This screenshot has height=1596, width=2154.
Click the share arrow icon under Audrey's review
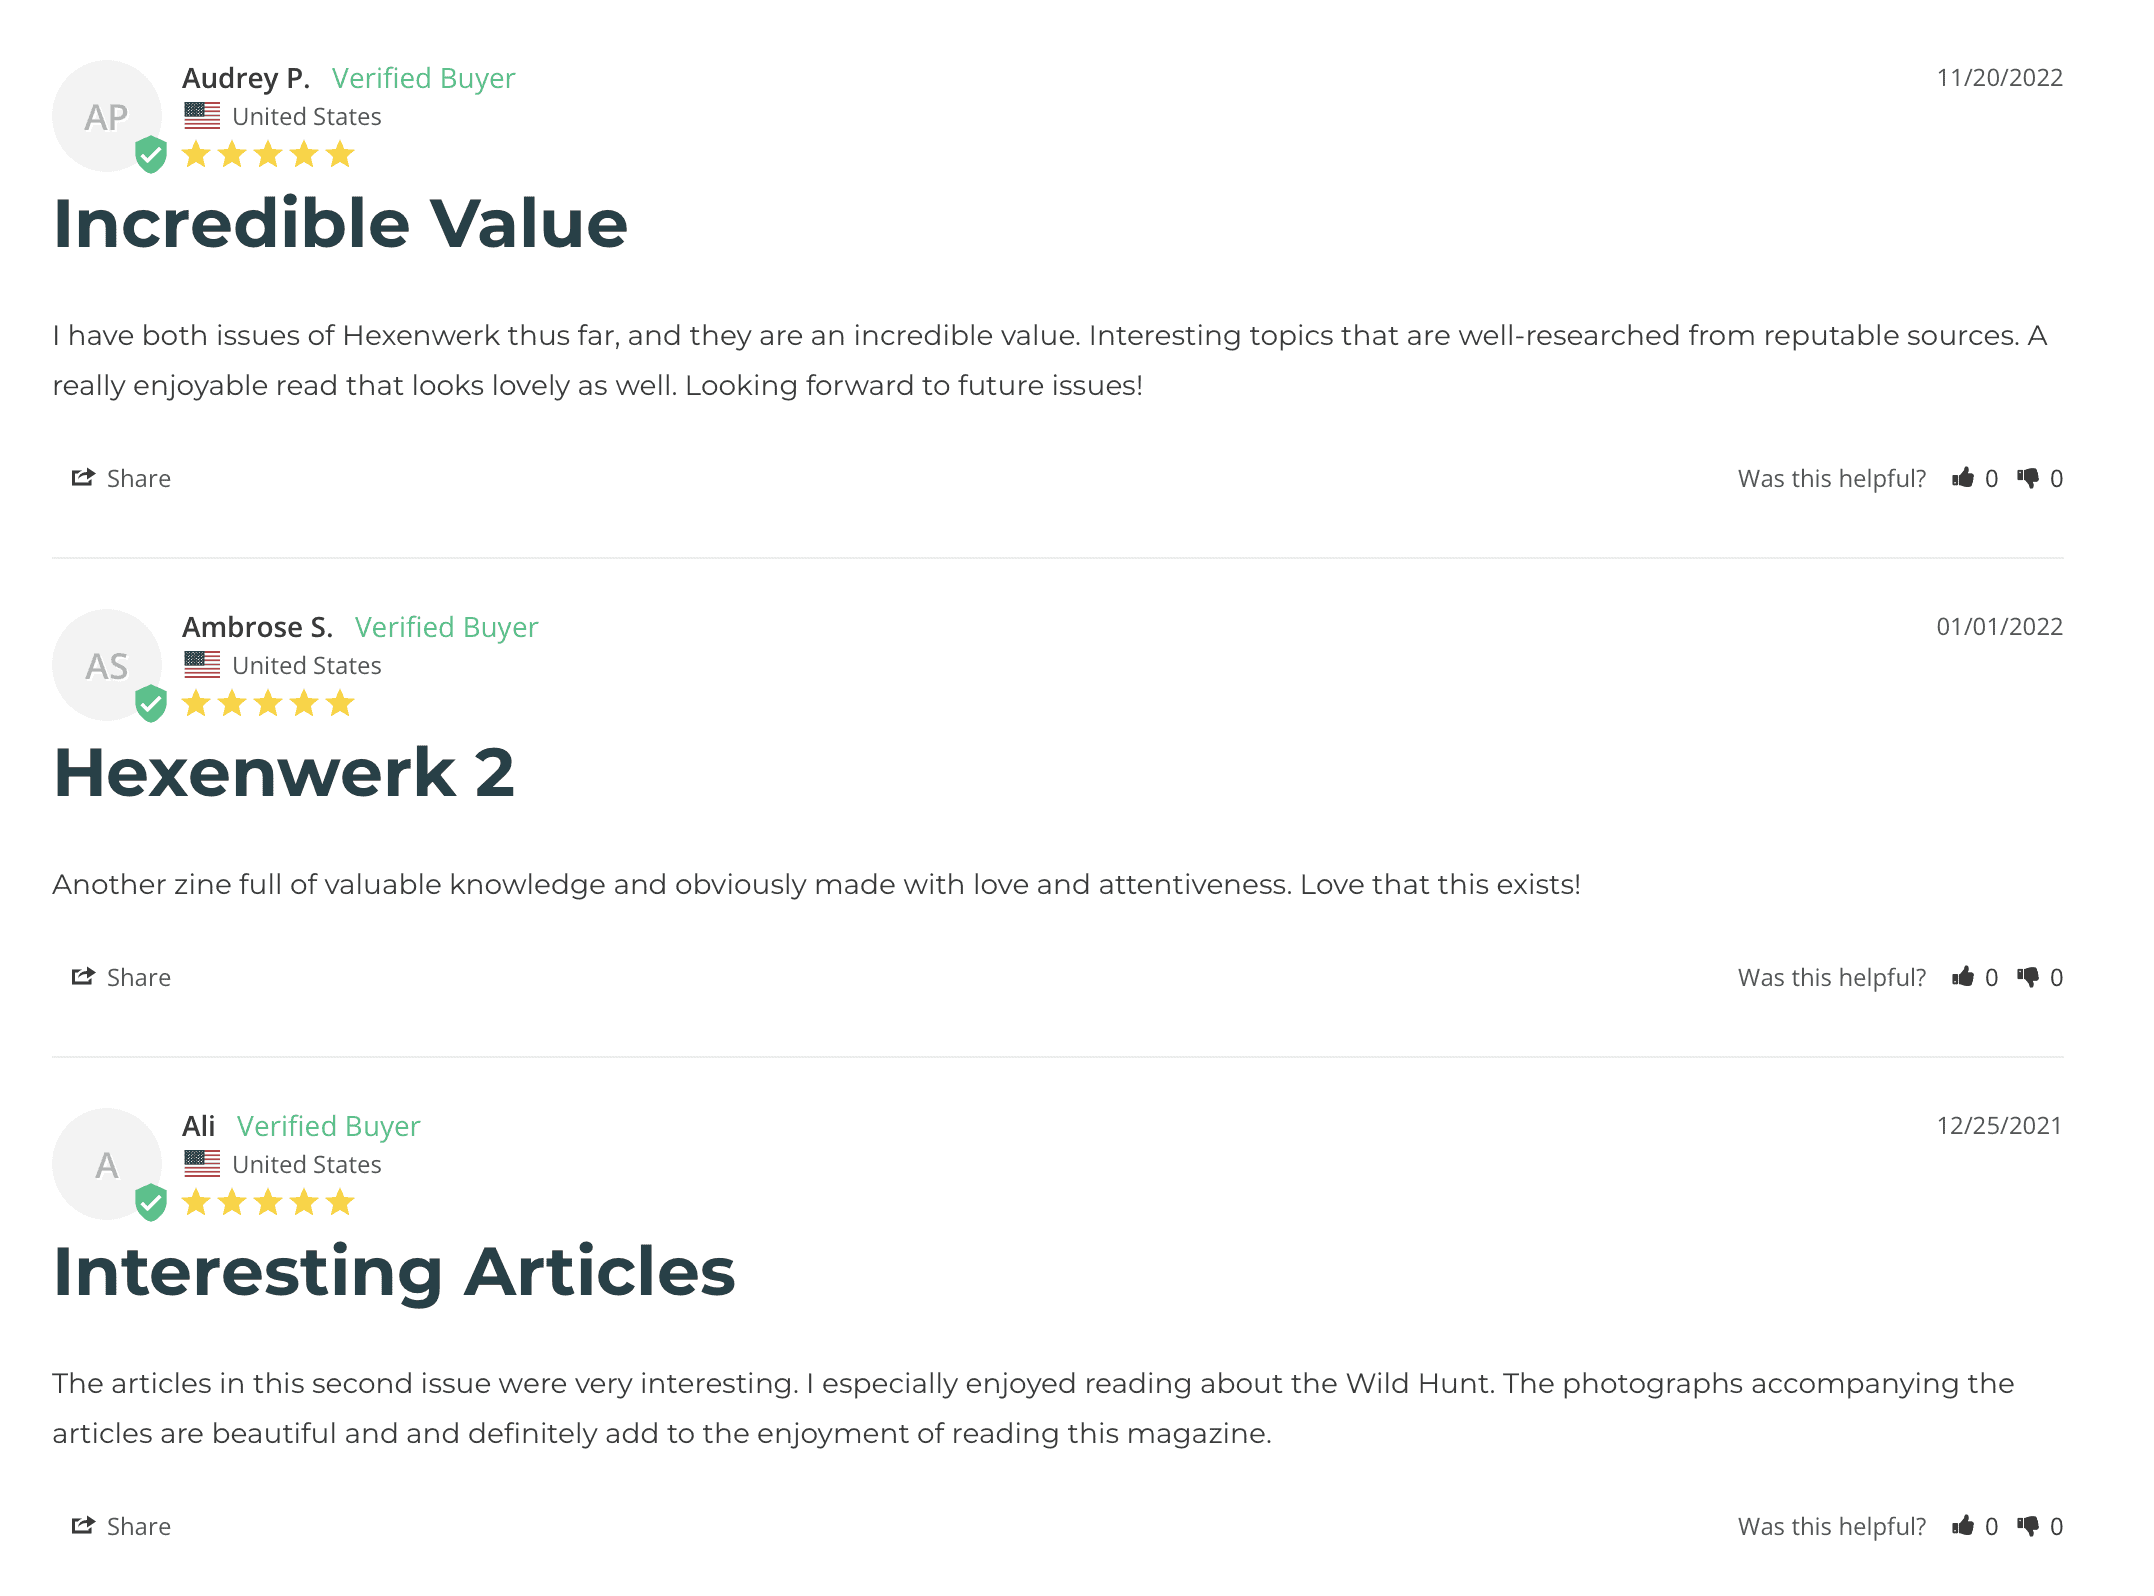click(83, 478)
